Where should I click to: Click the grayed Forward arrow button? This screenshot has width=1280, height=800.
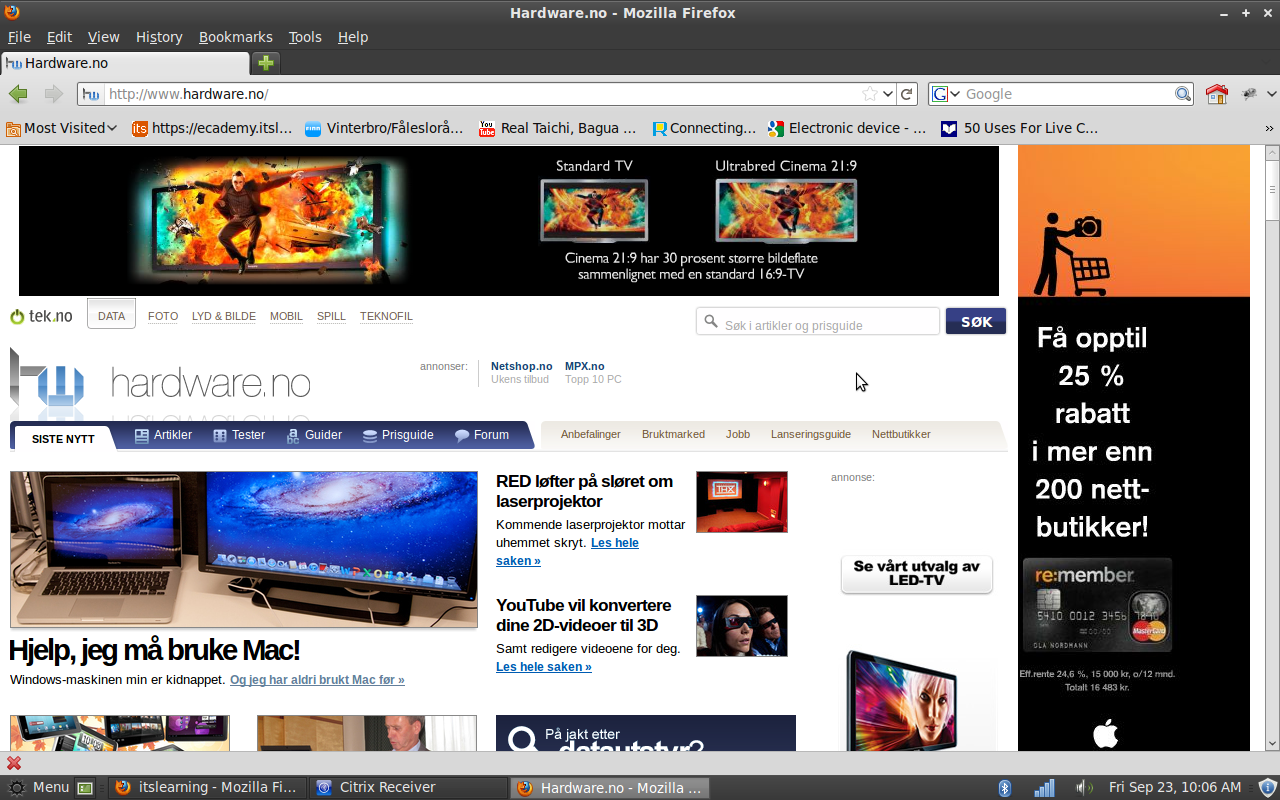(x=53, y=94)
